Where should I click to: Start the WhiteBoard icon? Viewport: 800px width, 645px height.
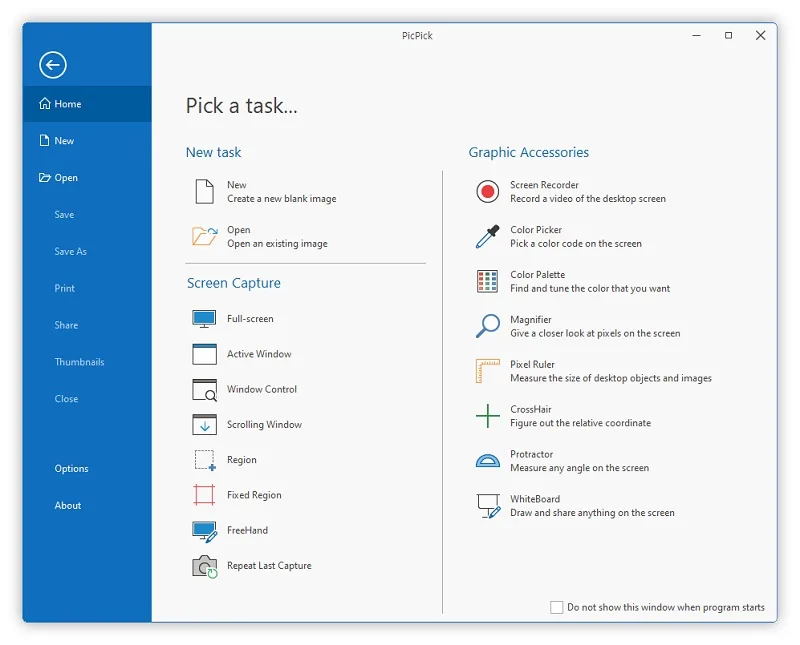coord(488,506)
